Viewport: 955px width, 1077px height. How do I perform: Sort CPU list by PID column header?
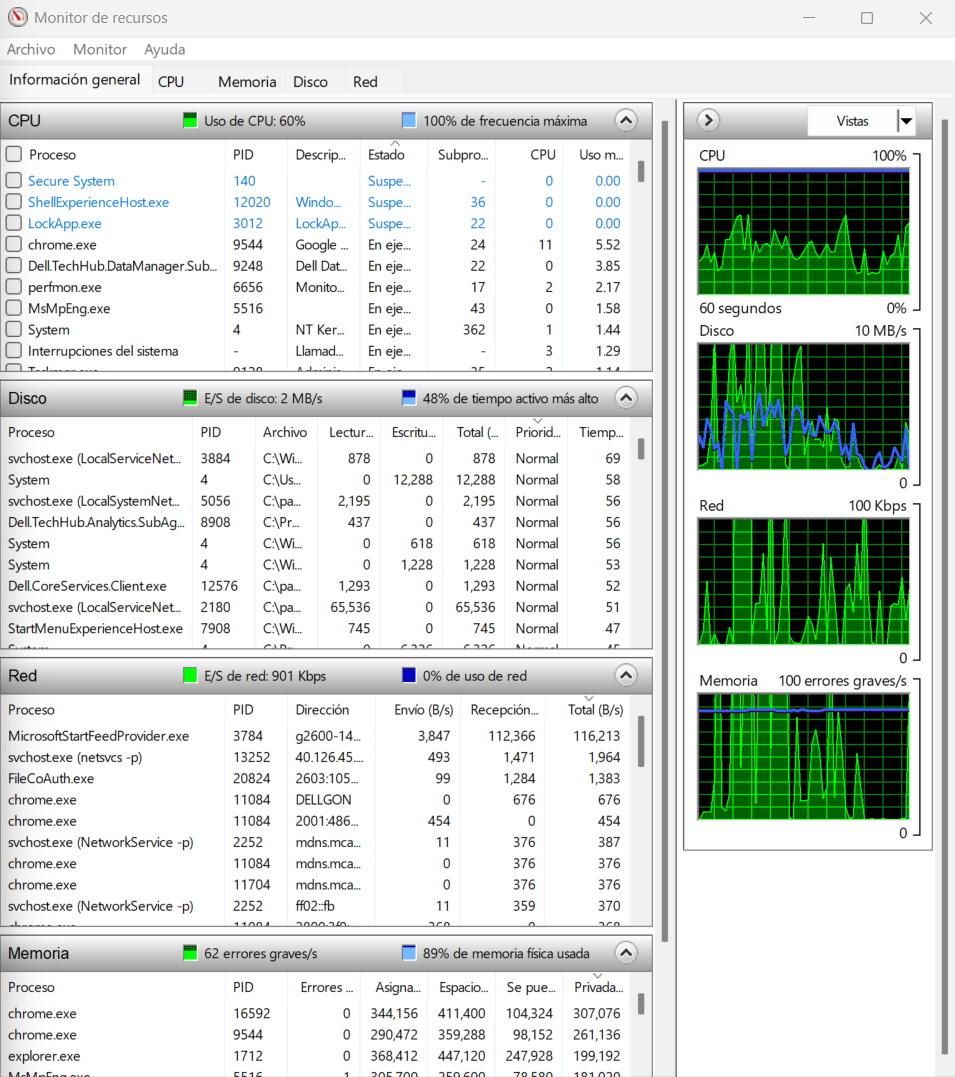point(256,155)
